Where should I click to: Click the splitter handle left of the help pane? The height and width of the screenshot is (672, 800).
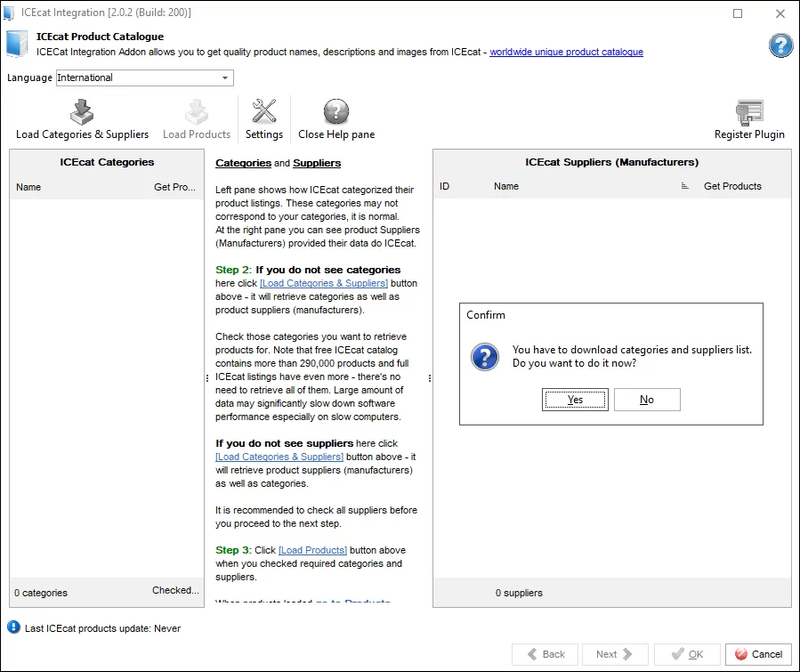pyautogui.click(x=208, y=378)
